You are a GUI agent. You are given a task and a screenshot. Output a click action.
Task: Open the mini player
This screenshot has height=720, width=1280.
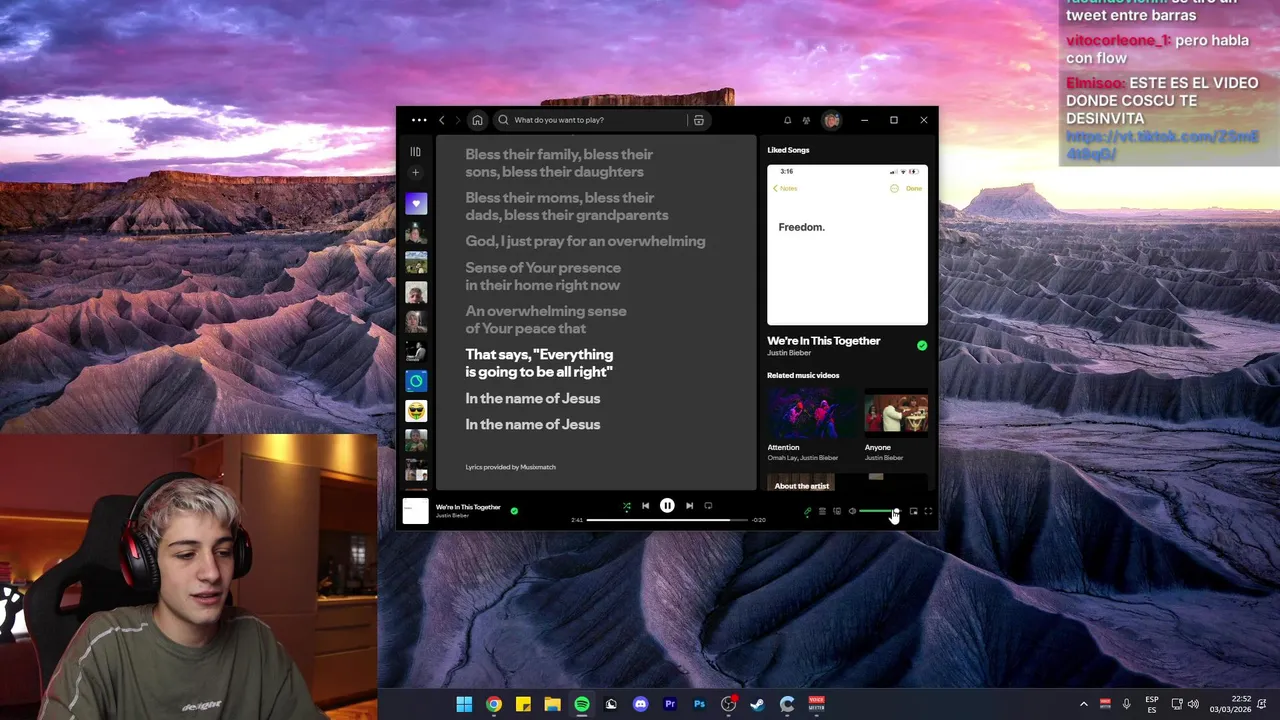[x=913, y=512]
